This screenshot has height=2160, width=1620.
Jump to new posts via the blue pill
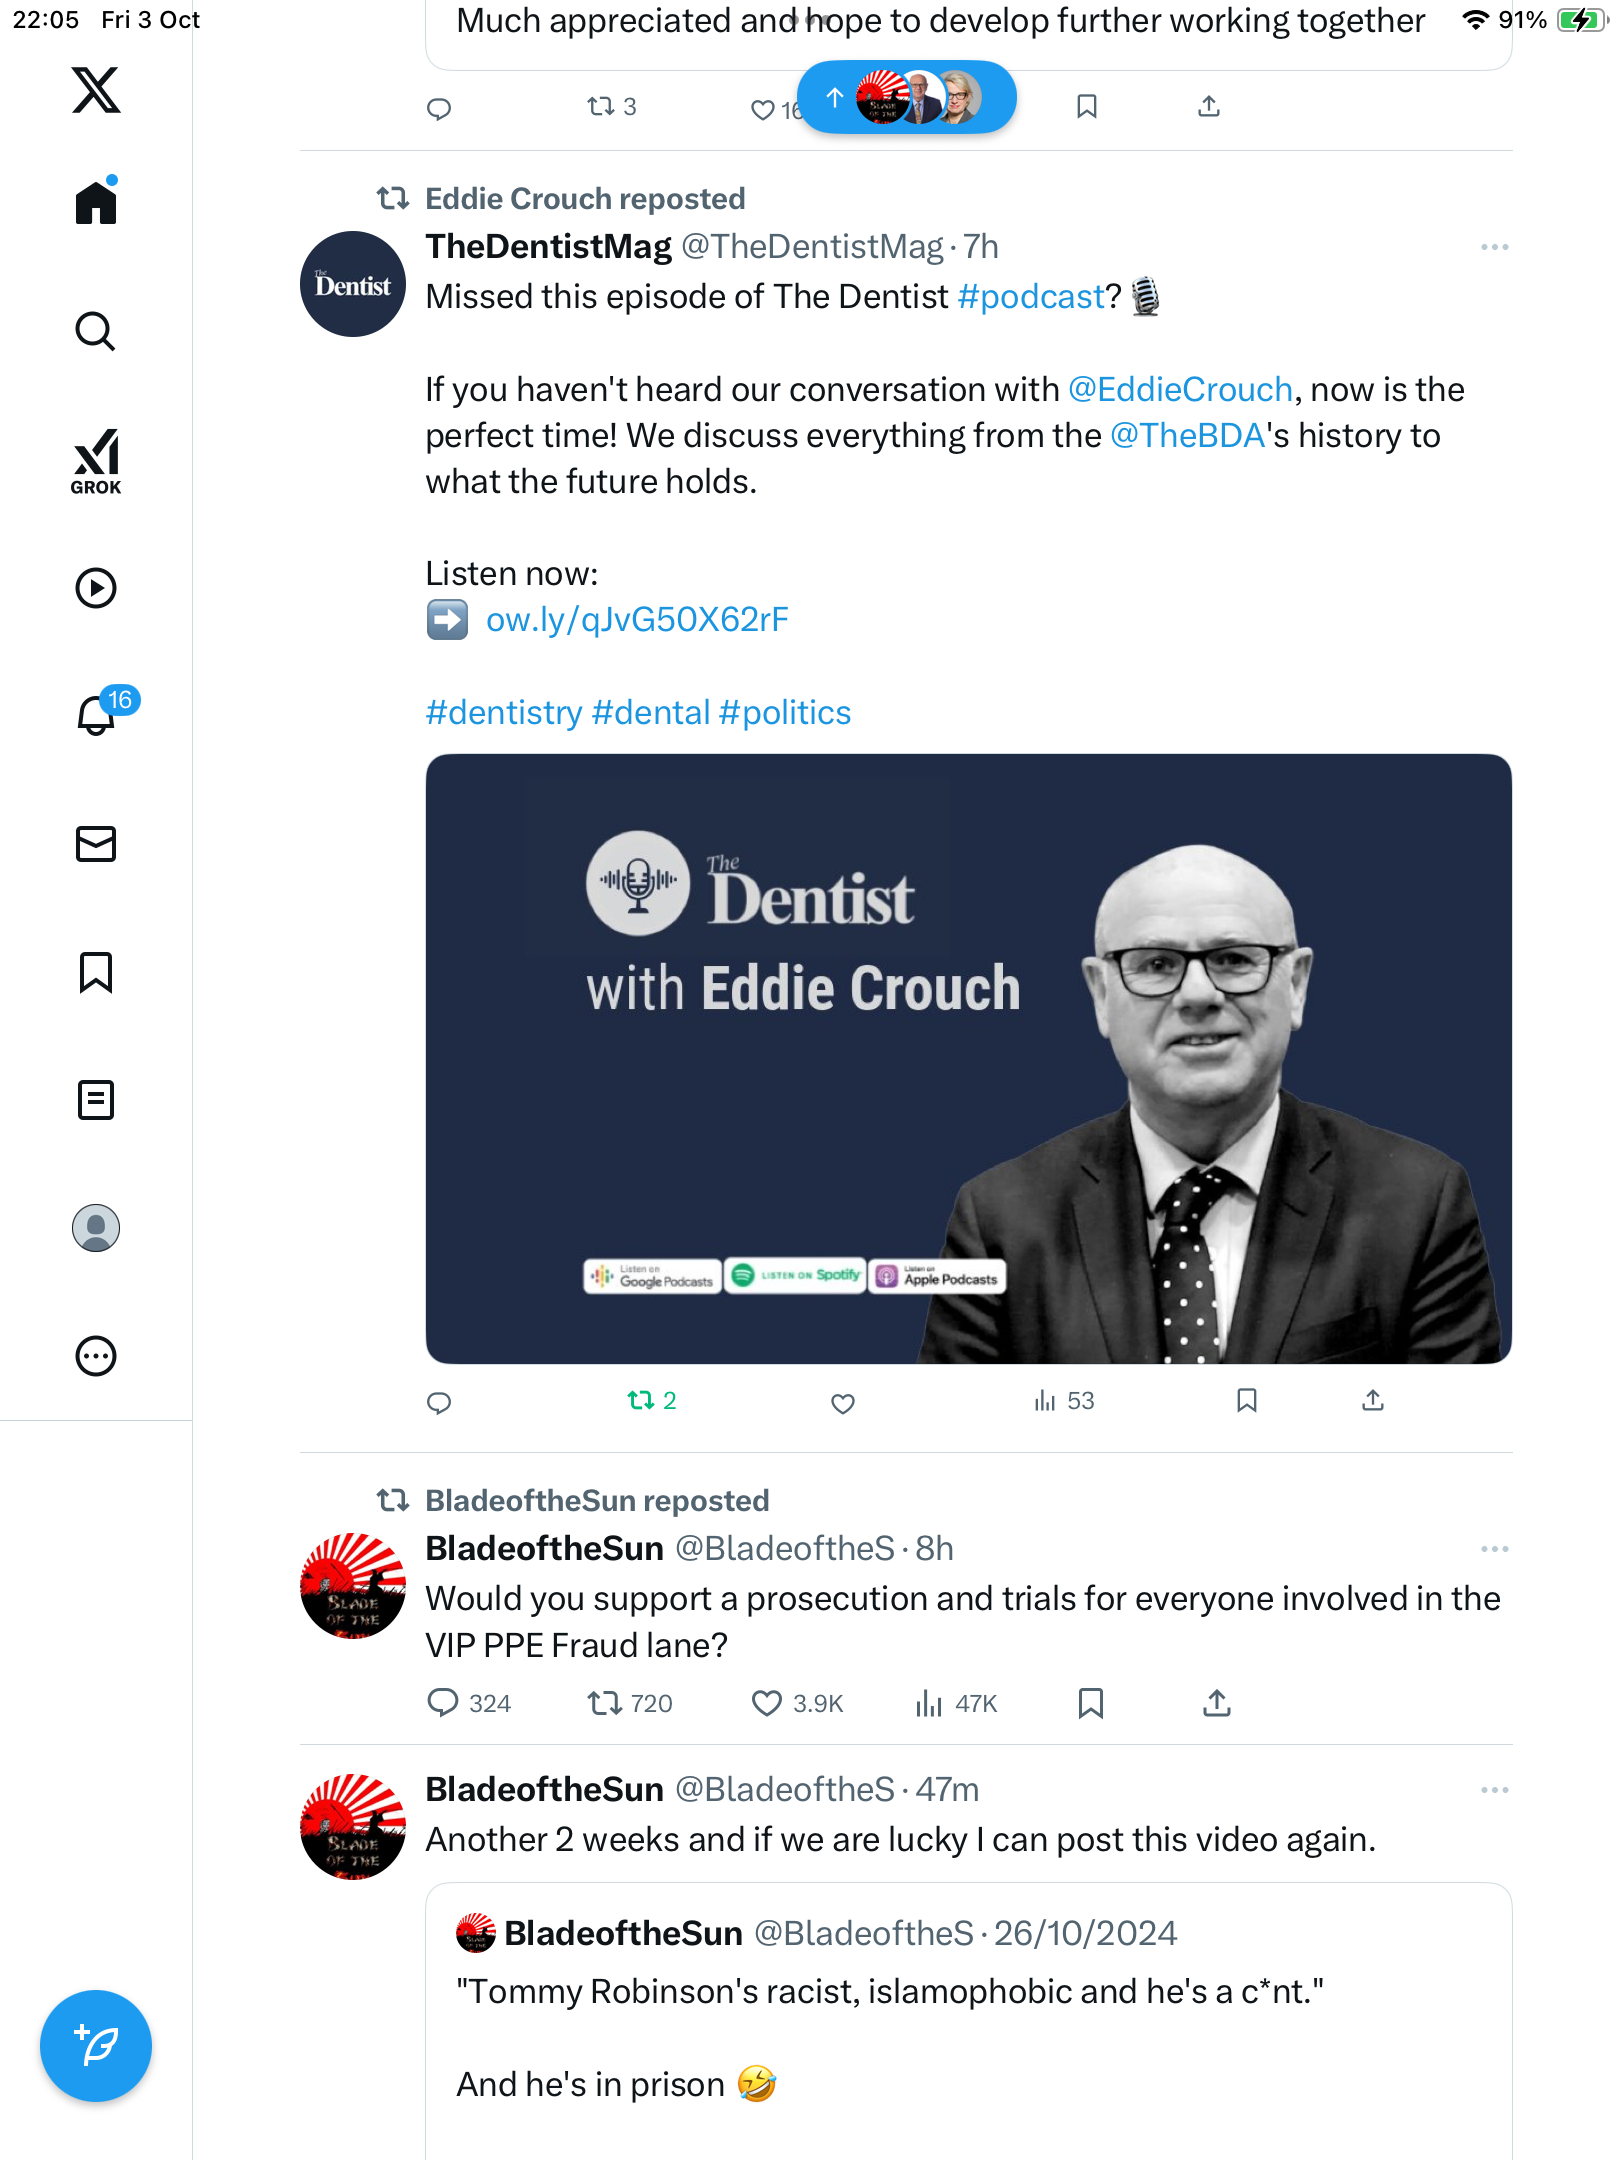(906, 97)
